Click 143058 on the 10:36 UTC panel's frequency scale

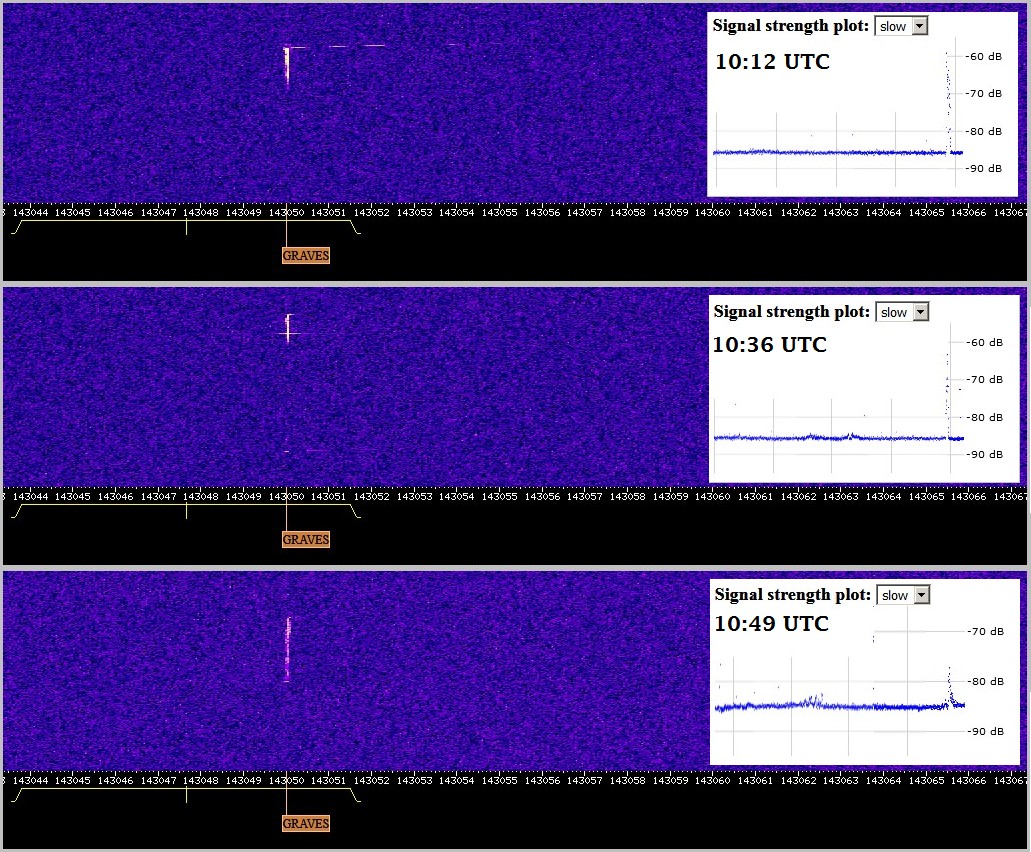[627, 496]
